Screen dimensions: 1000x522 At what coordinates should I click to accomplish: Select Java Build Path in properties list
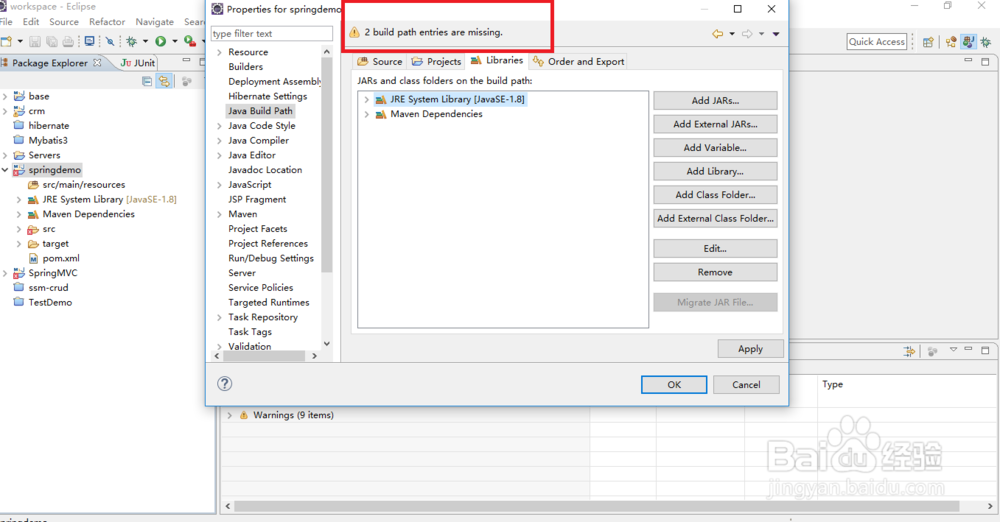pyautogui.click(x=260, y=111)
